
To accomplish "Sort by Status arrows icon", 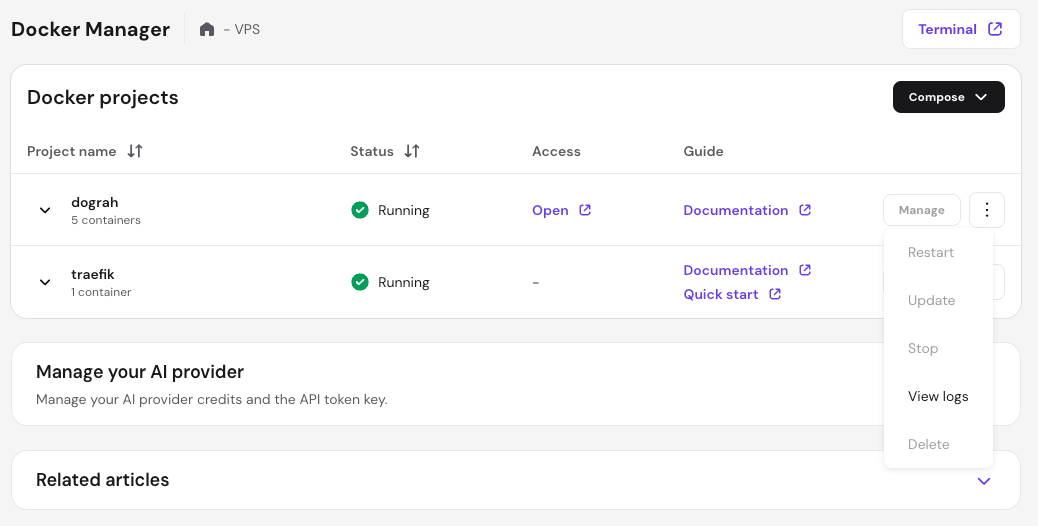I will [x=412, y=151].
